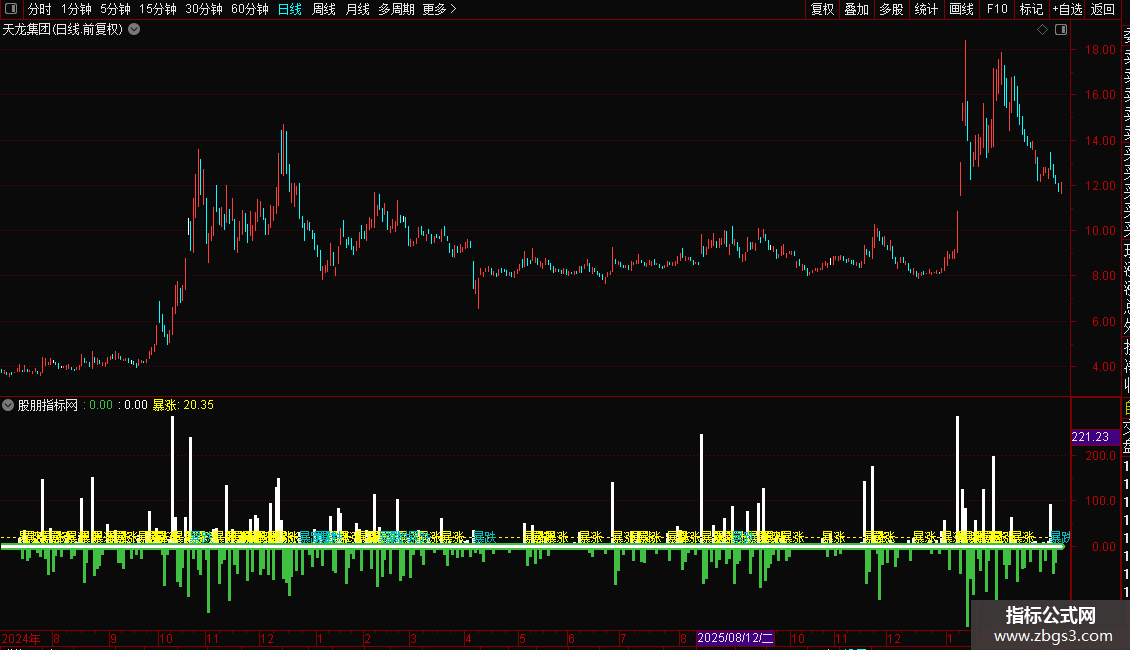Click the 16.00 price axis label
Image resolution: width=1130 pixels, height=650 pixels.
pyautogui.click(x=1100, y=94)
